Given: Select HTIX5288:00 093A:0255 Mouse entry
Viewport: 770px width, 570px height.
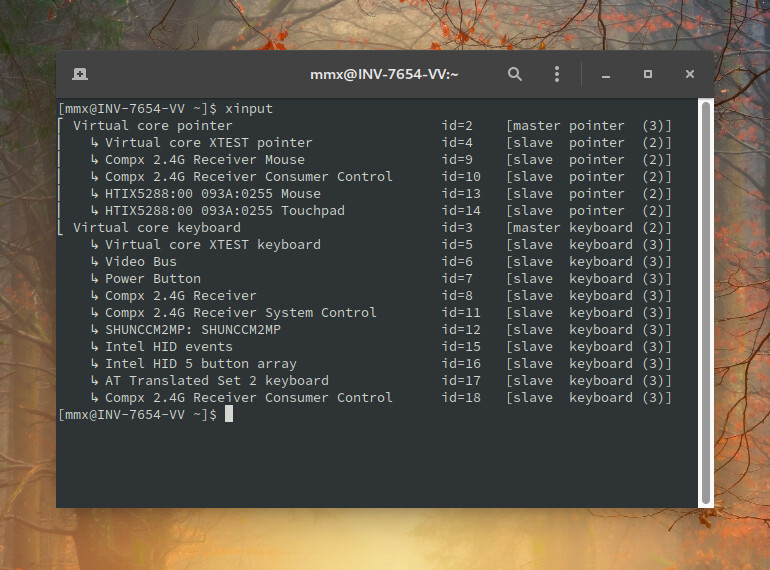Looking at the screenshot, I should tap(213, 193).
